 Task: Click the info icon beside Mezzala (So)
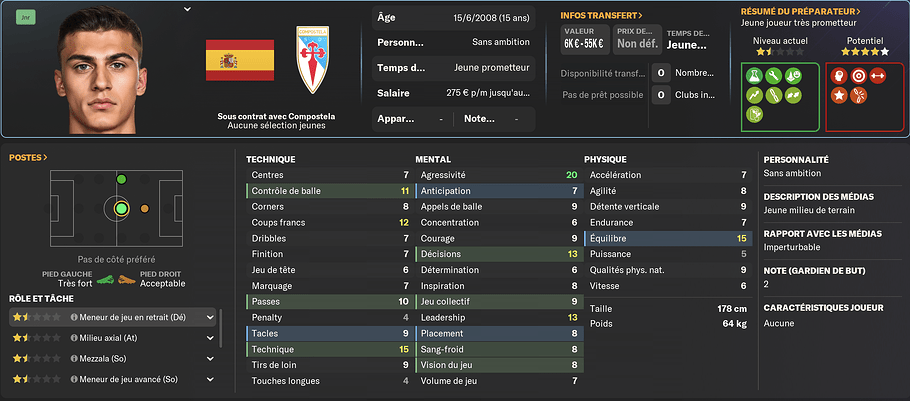tap(74, 359)
